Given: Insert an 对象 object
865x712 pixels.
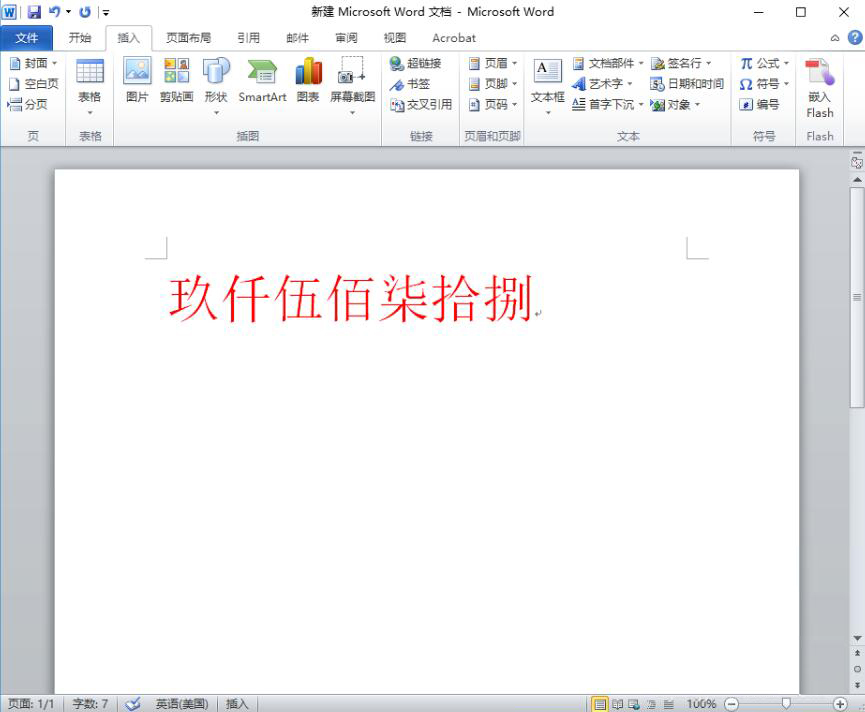Looking at the screenshot, I should (x=675, y=104).
